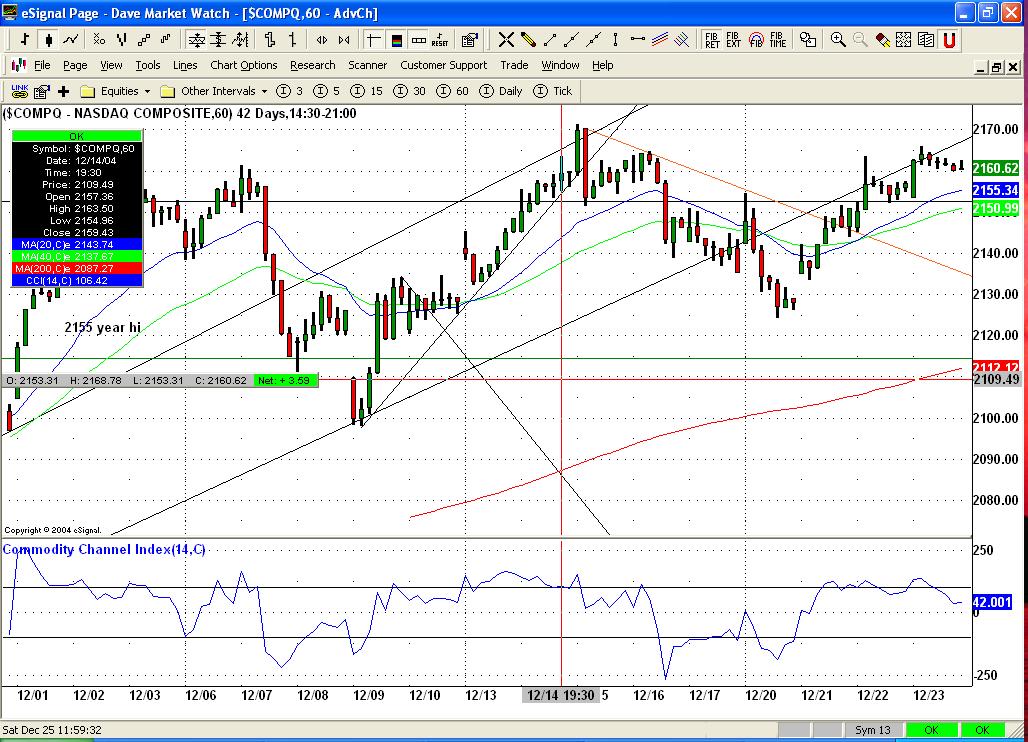
Task: Open the Window menu
Action: (560, 66)
